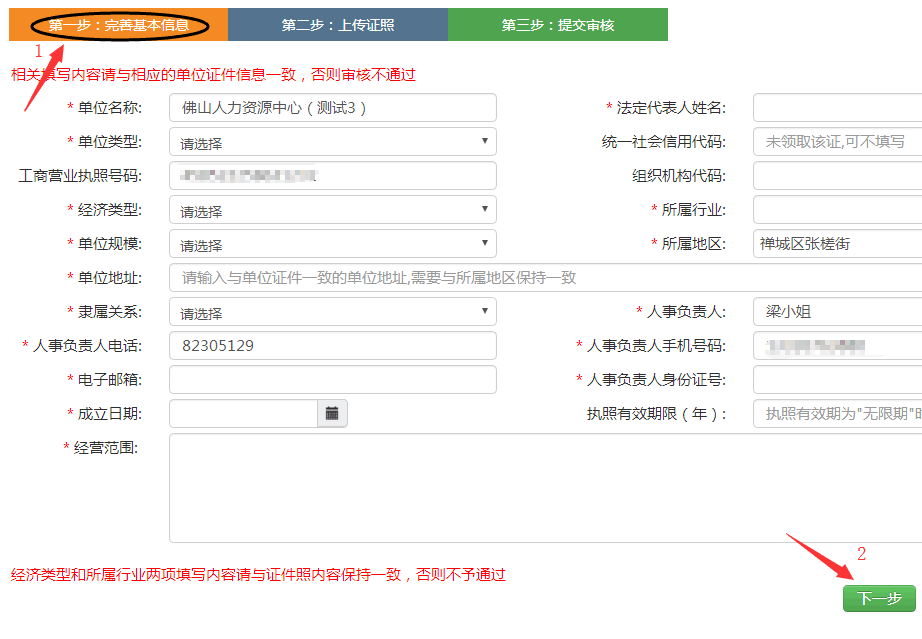Go to 第三步：提交审核 tab

tap(557, 25)
